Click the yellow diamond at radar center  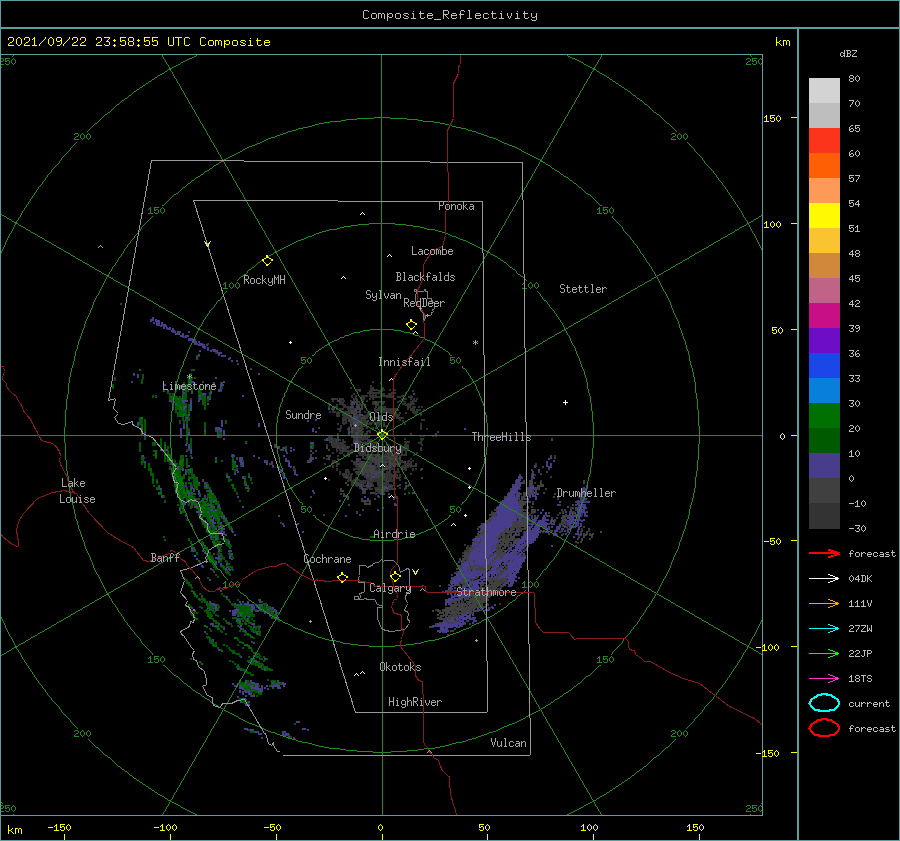click(382, 435)
